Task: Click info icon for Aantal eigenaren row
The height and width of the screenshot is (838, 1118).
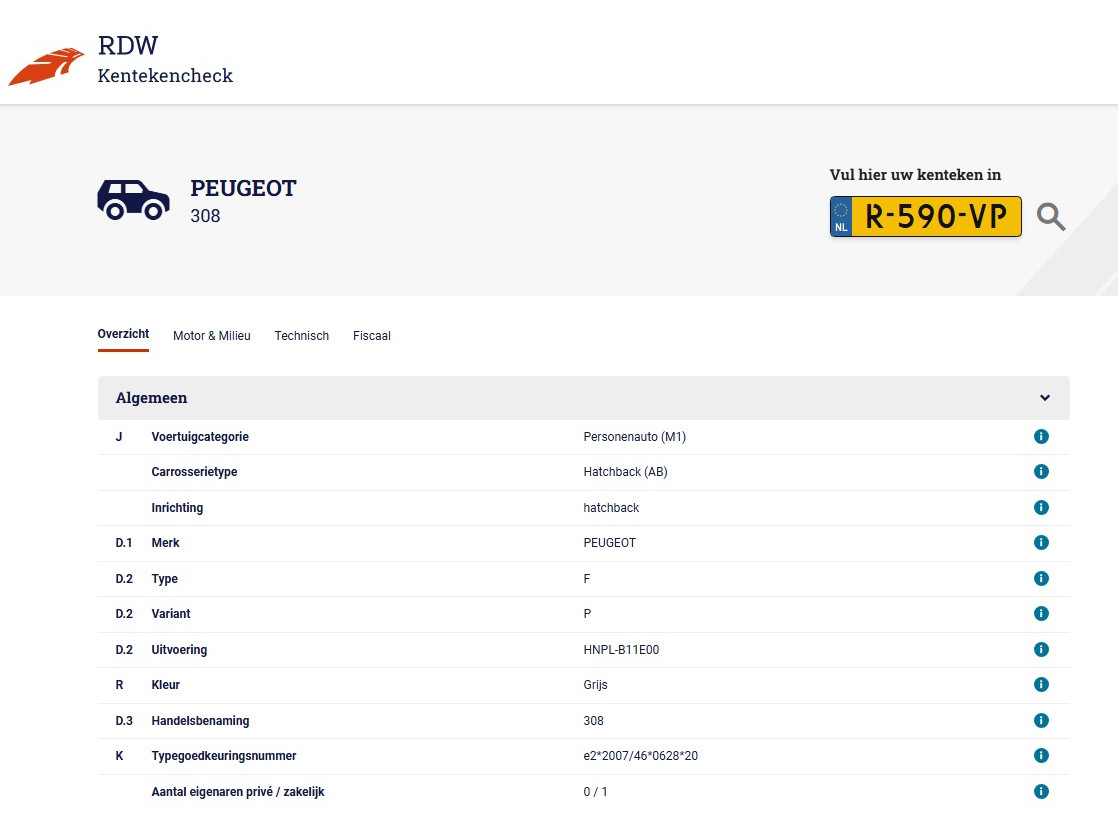Action: point(1041,791)
